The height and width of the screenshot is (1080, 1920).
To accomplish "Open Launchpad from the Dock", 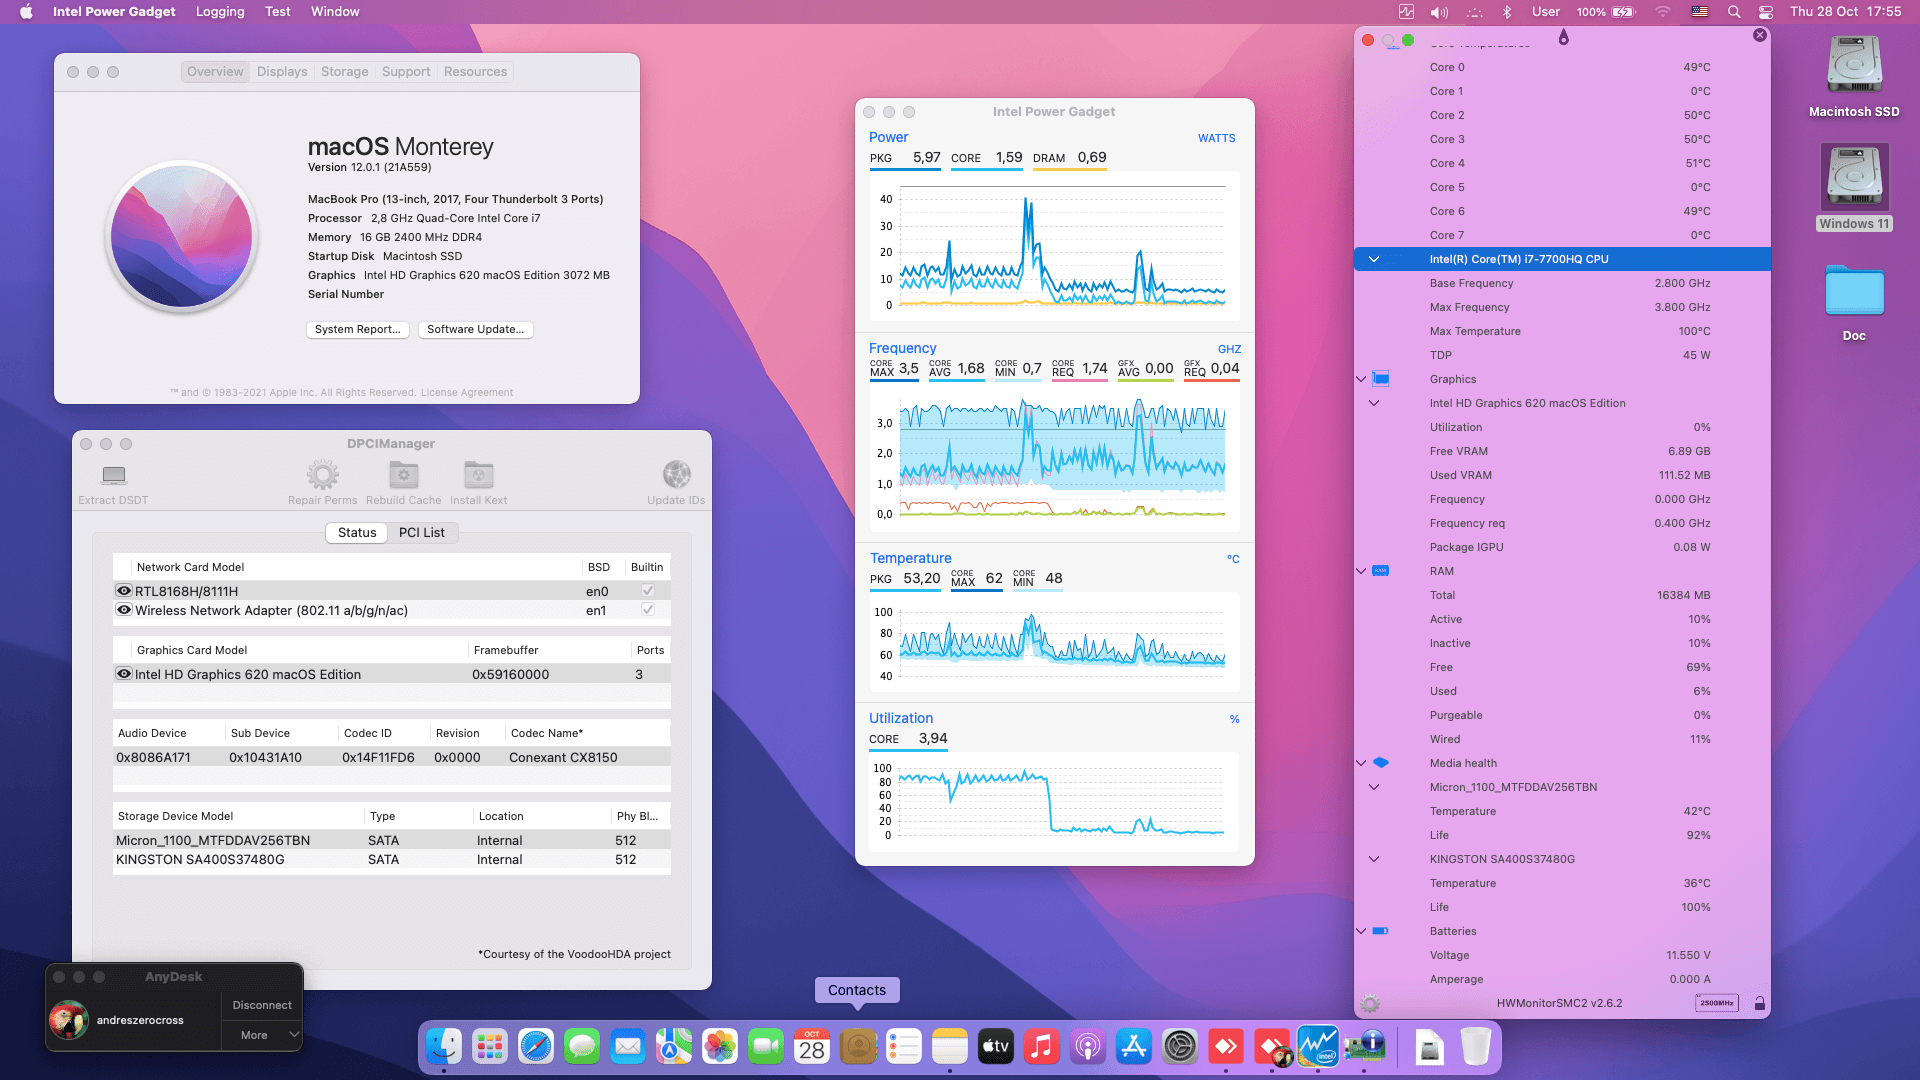I will (x=490, y=1047).
